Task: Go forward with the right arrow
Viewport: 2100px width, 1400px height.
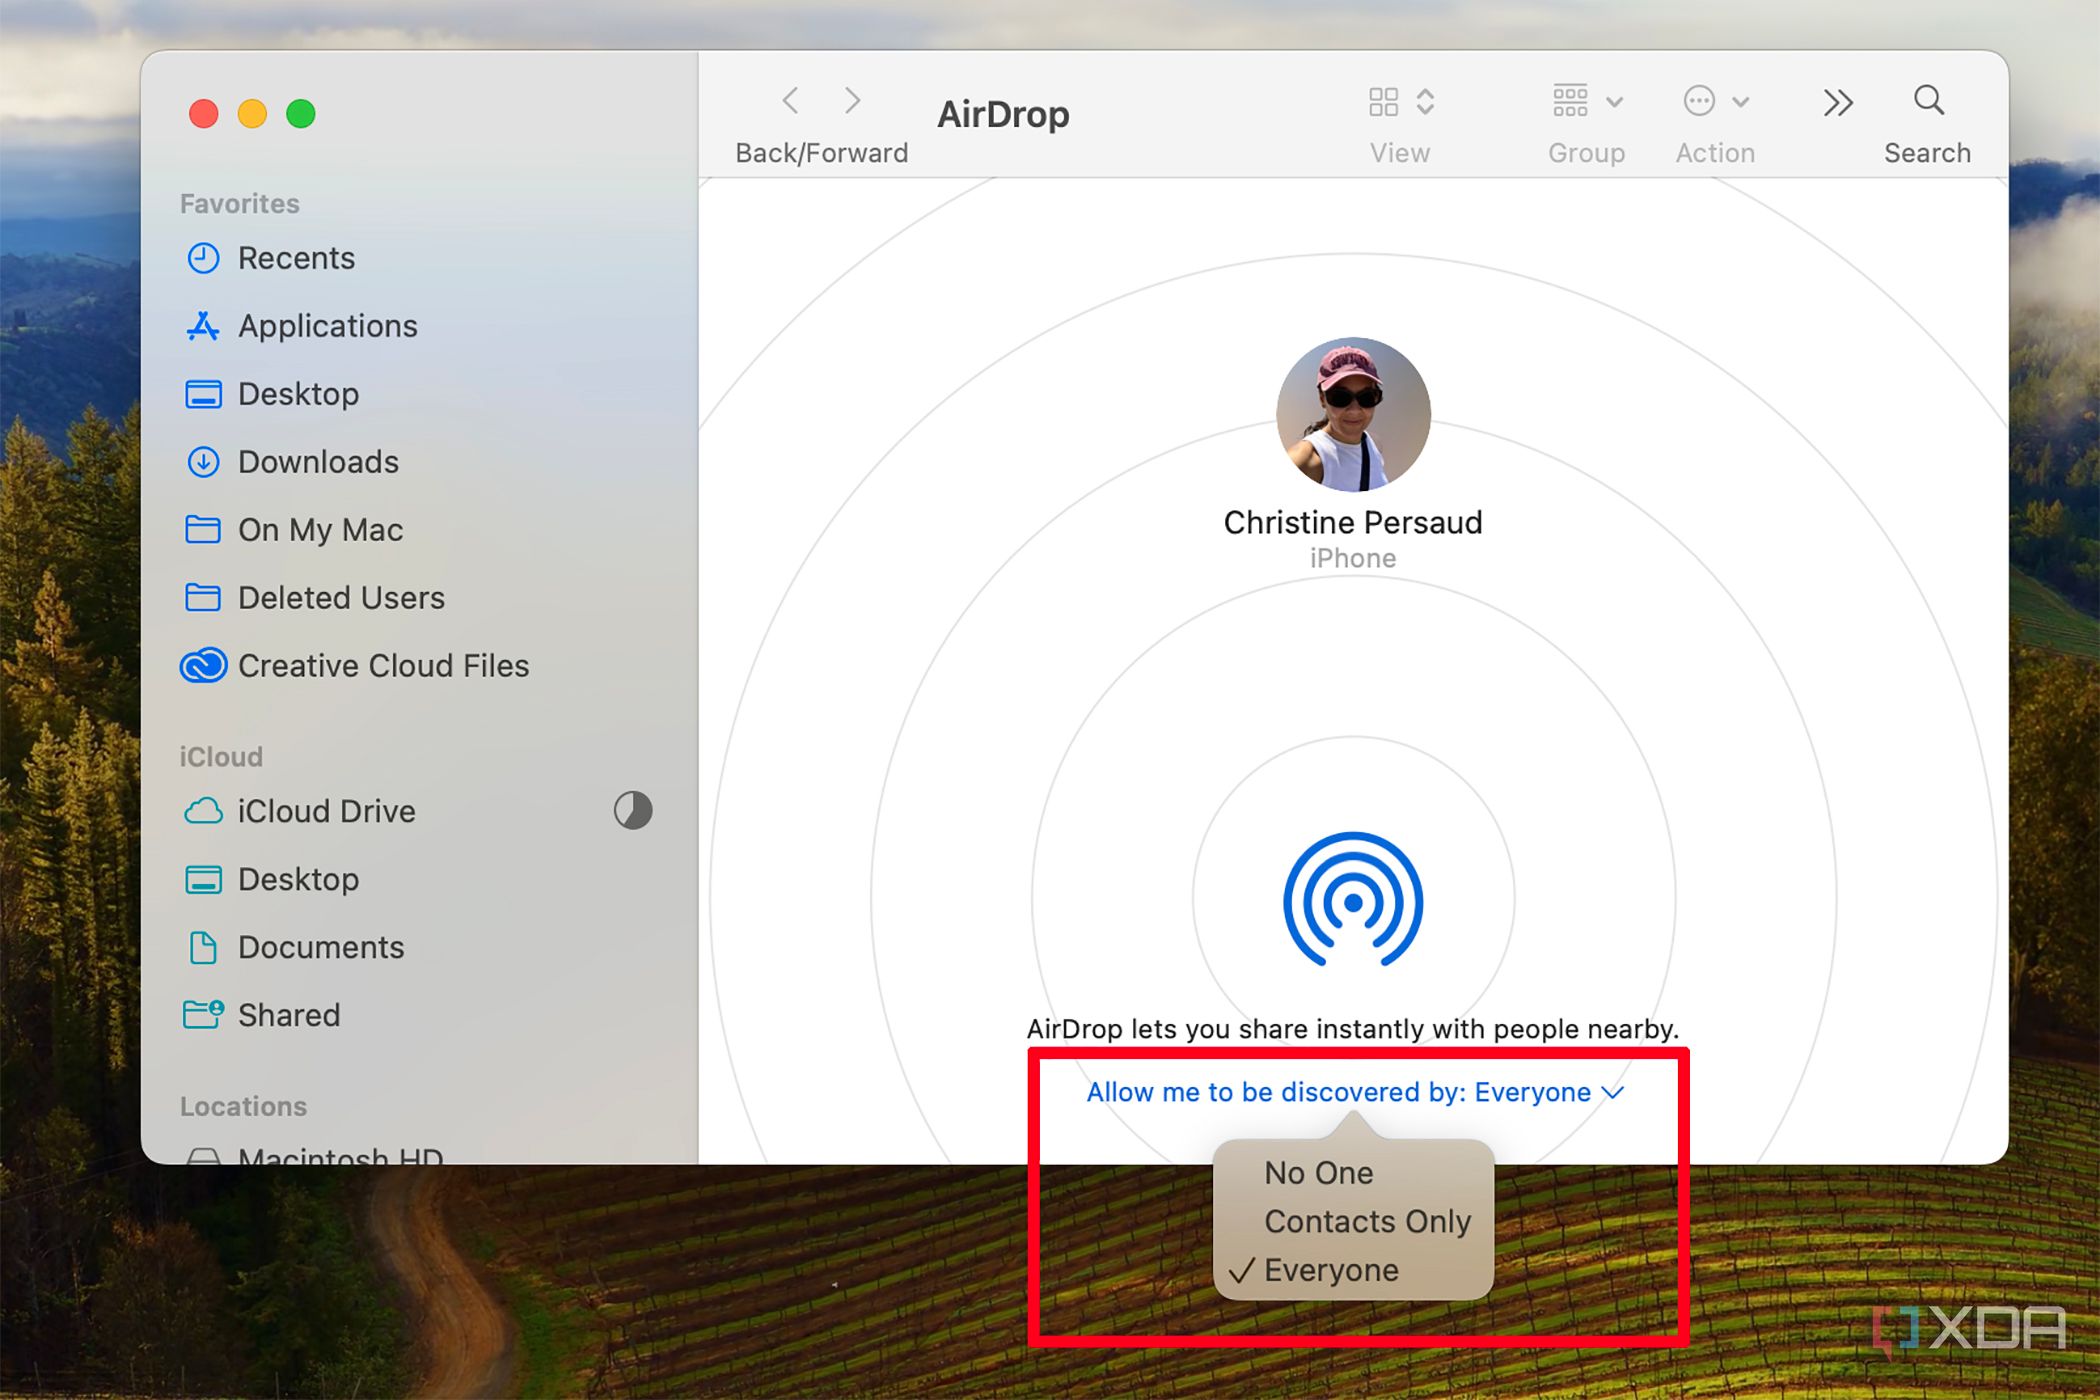Action: [x=852, y=101]
